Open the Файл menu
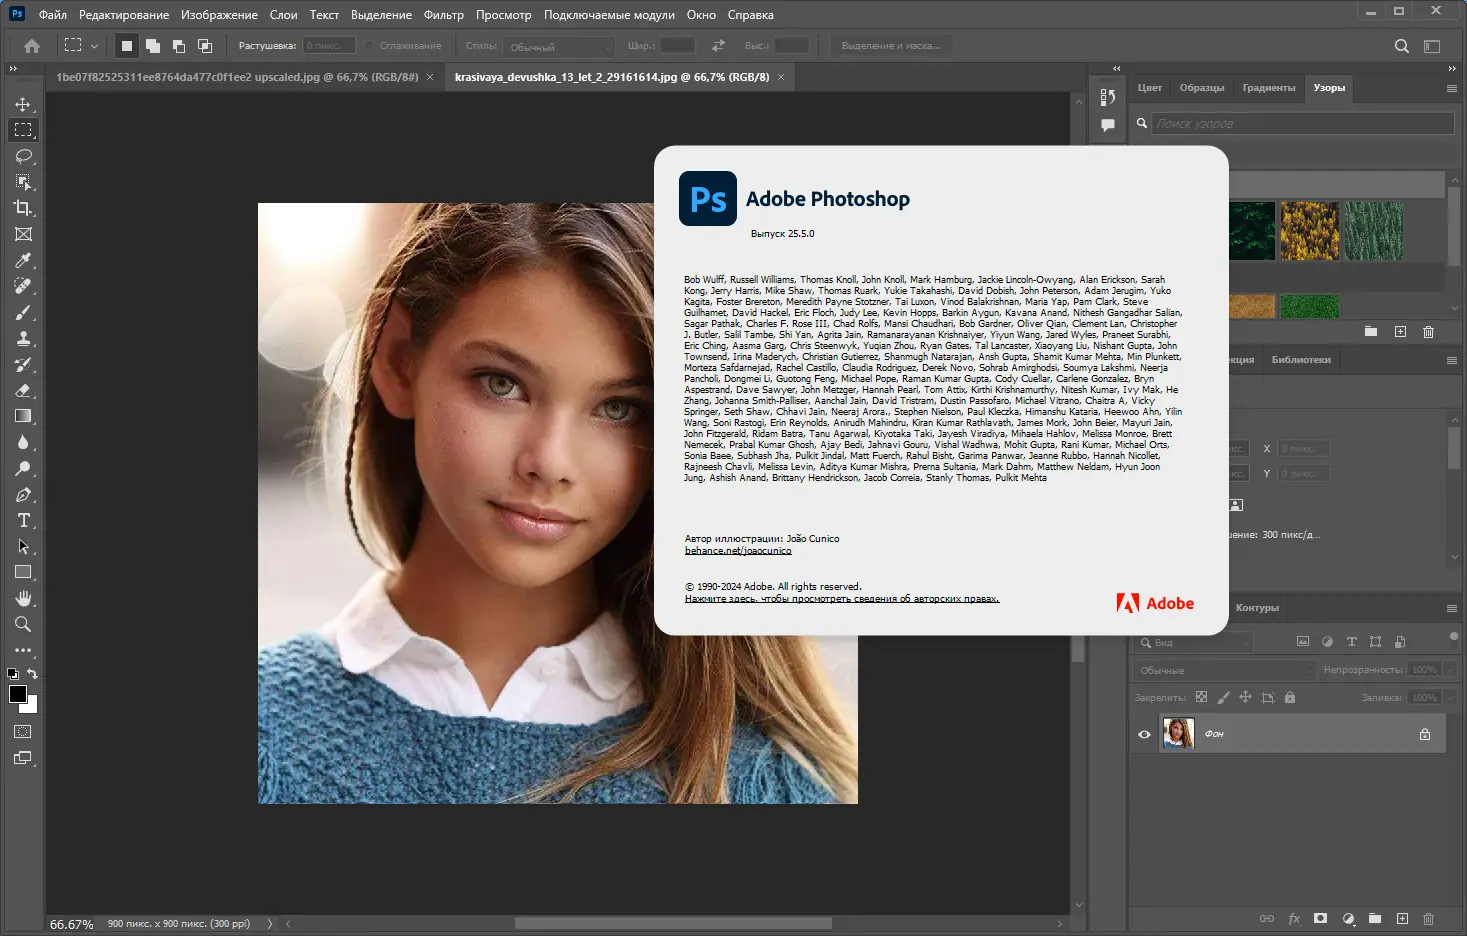The width and height of the screenshot is (1467, 936). pos(53,15)
